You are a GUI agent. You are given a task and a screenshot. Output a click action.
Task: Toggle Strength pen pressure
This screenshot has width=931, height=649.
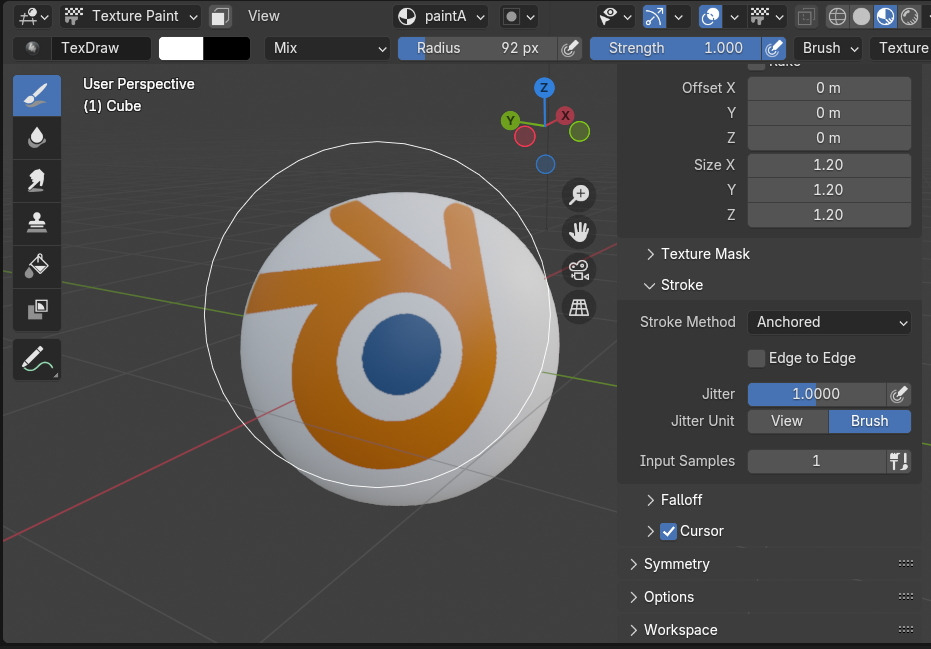[x=773, y=48]
